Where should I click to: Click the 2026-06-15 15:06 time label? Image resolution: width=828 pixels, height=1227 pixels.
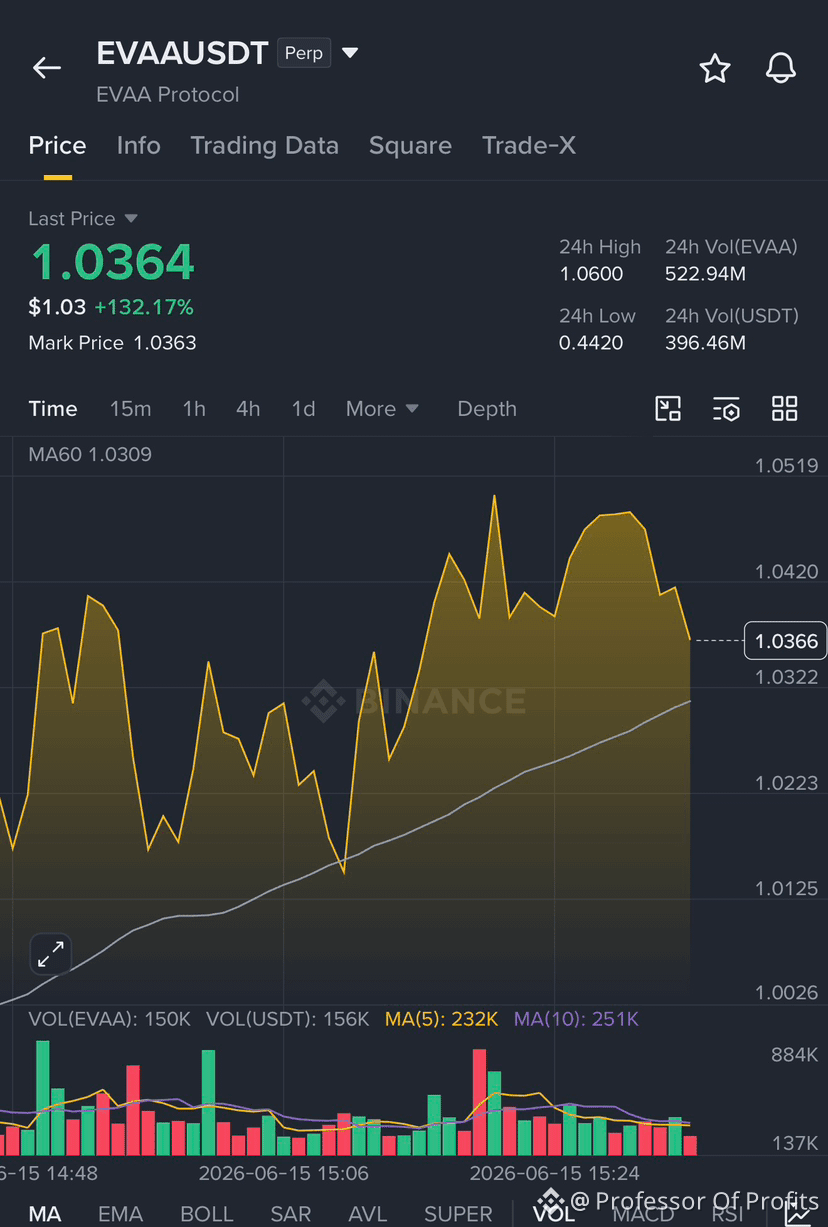coord(284,1173)
